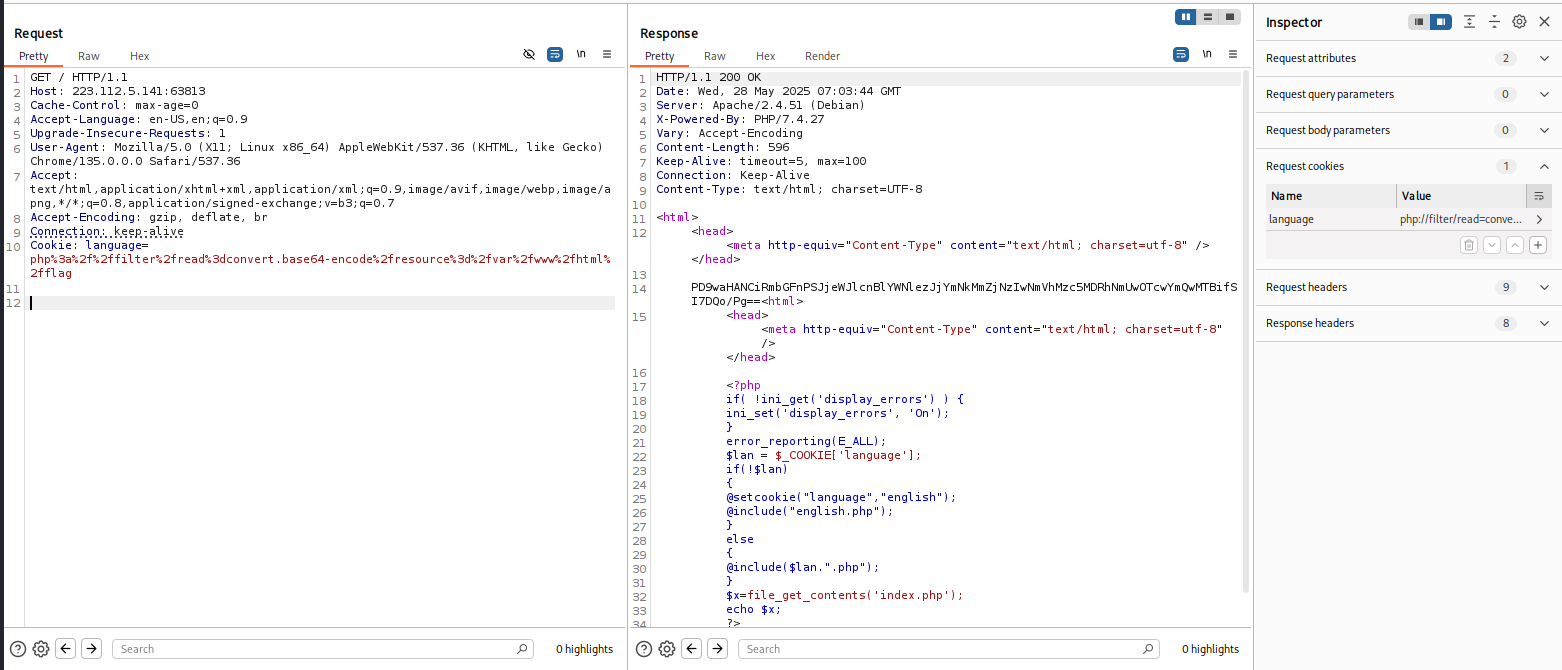Click the Cookie header line in Request

(x=322, y=259)
